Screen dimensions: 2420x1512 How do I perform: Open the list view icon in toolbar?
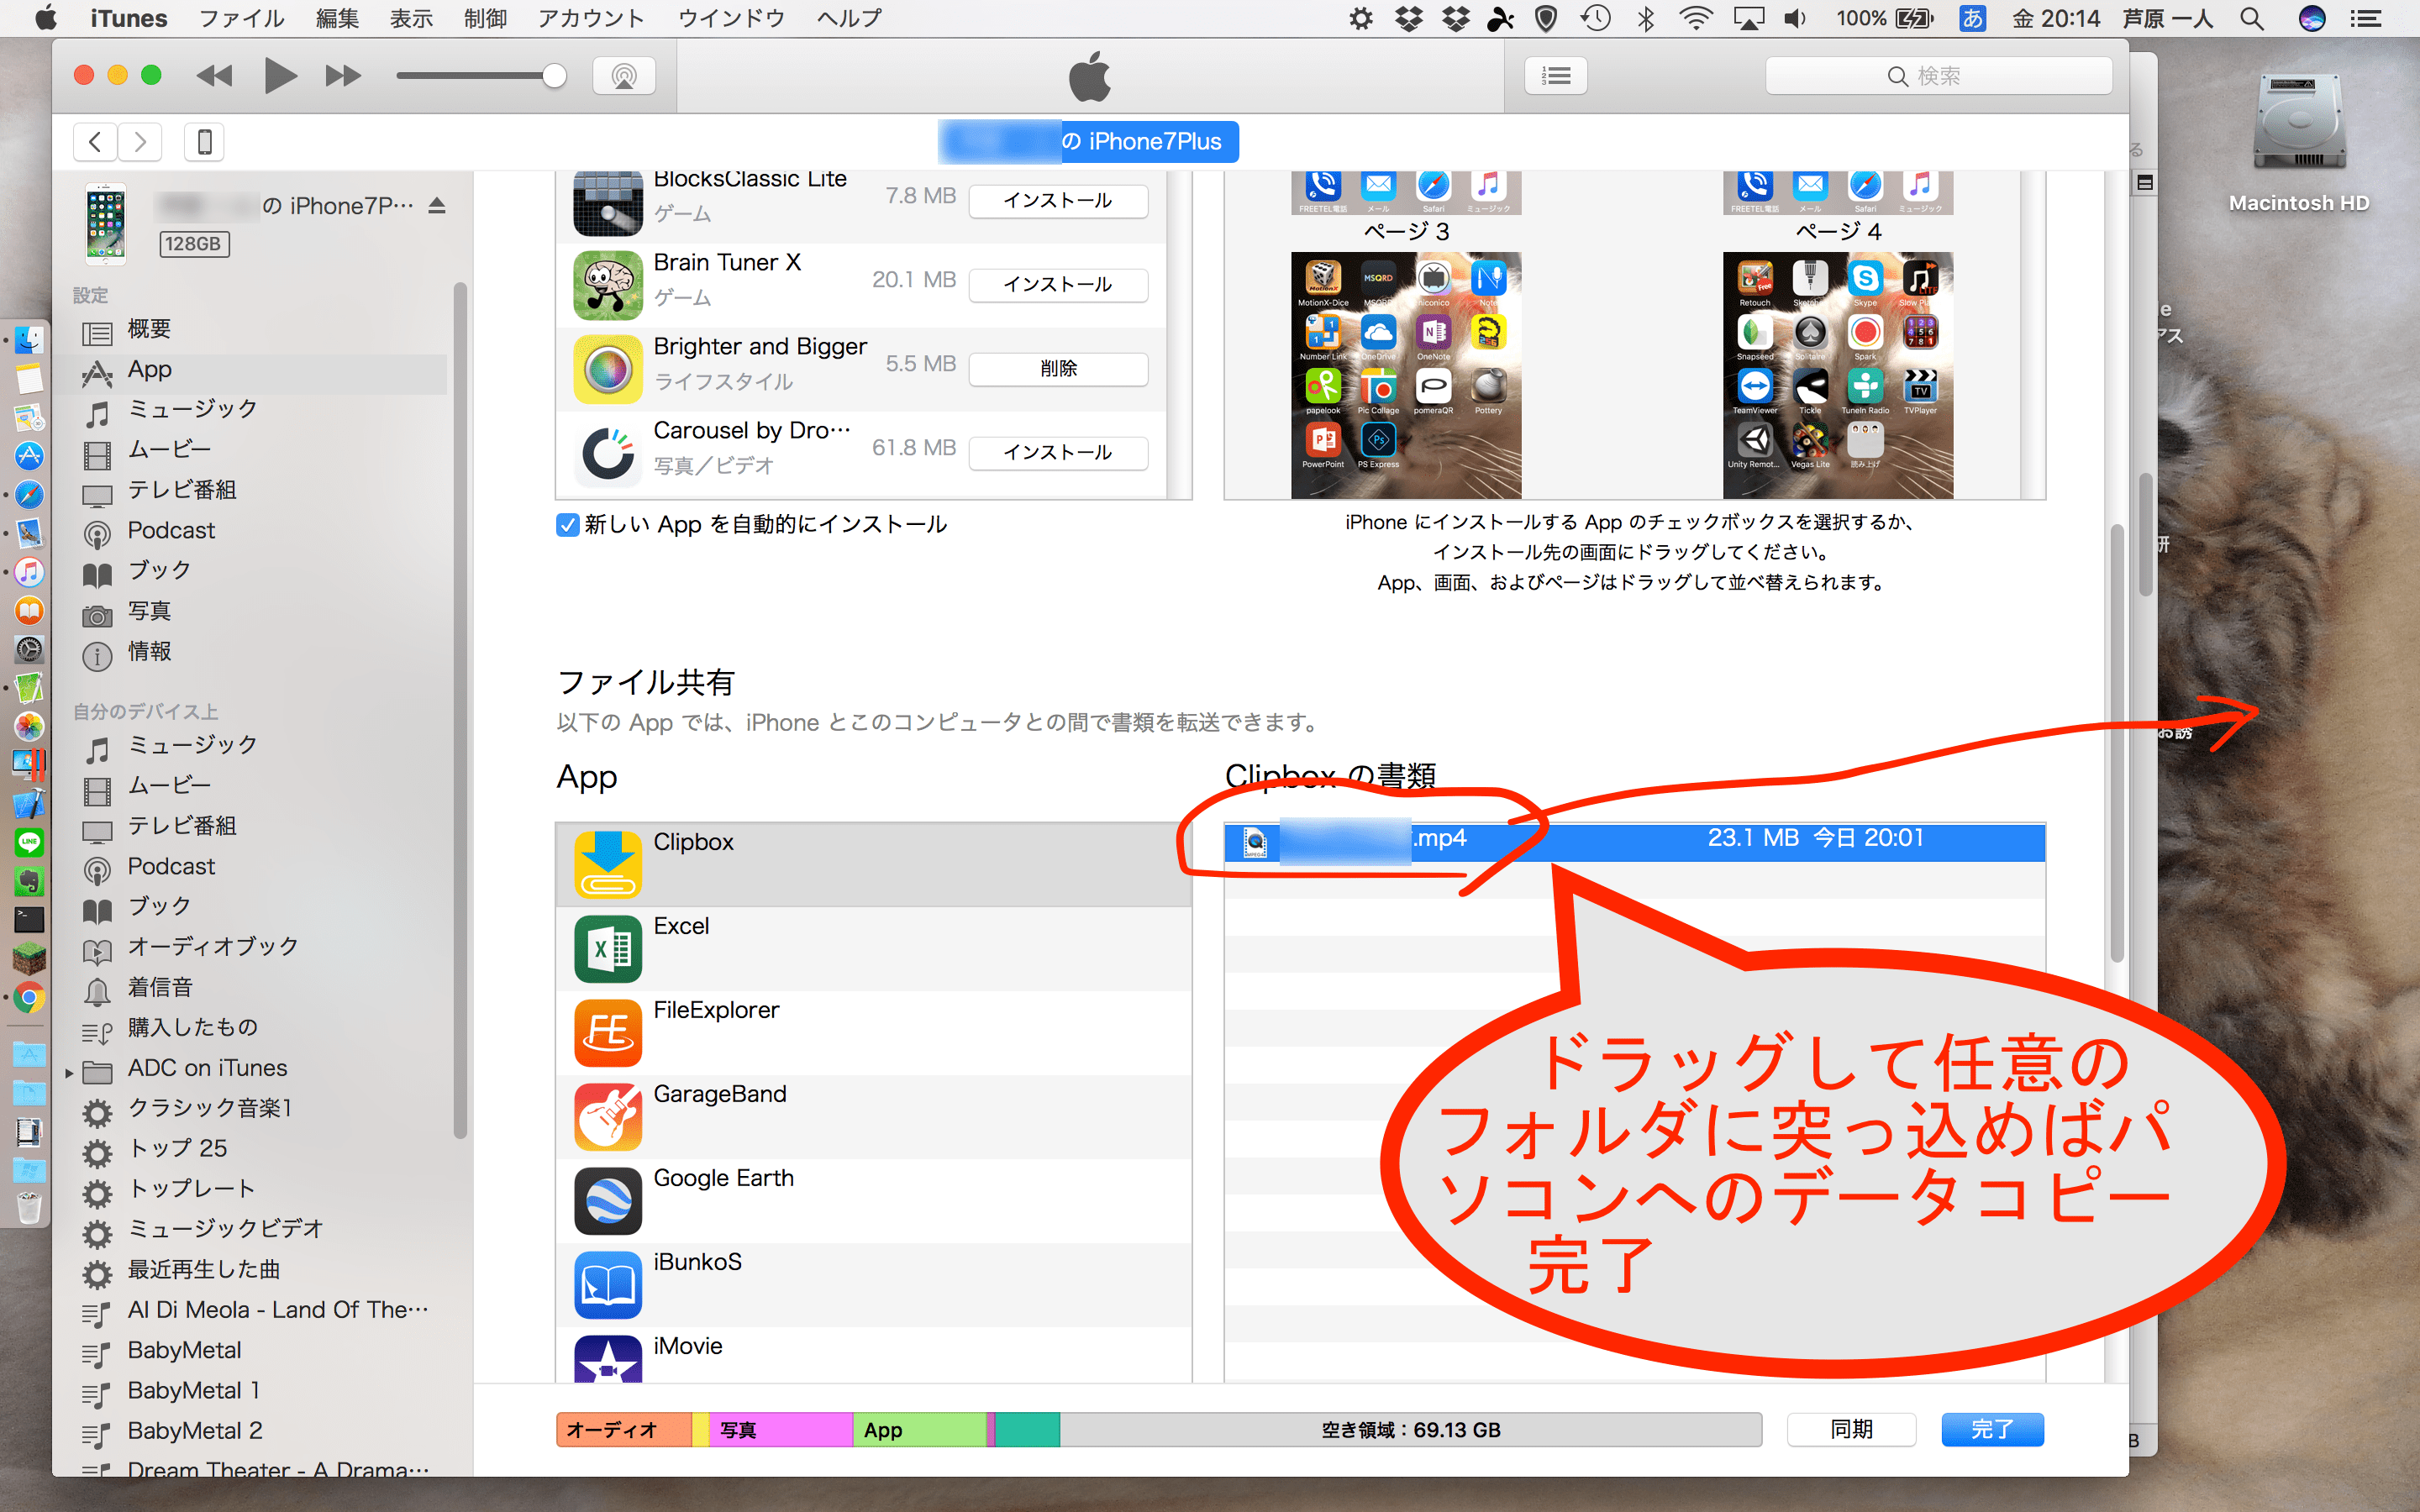pyautogui.click(x=1555, y=76)
